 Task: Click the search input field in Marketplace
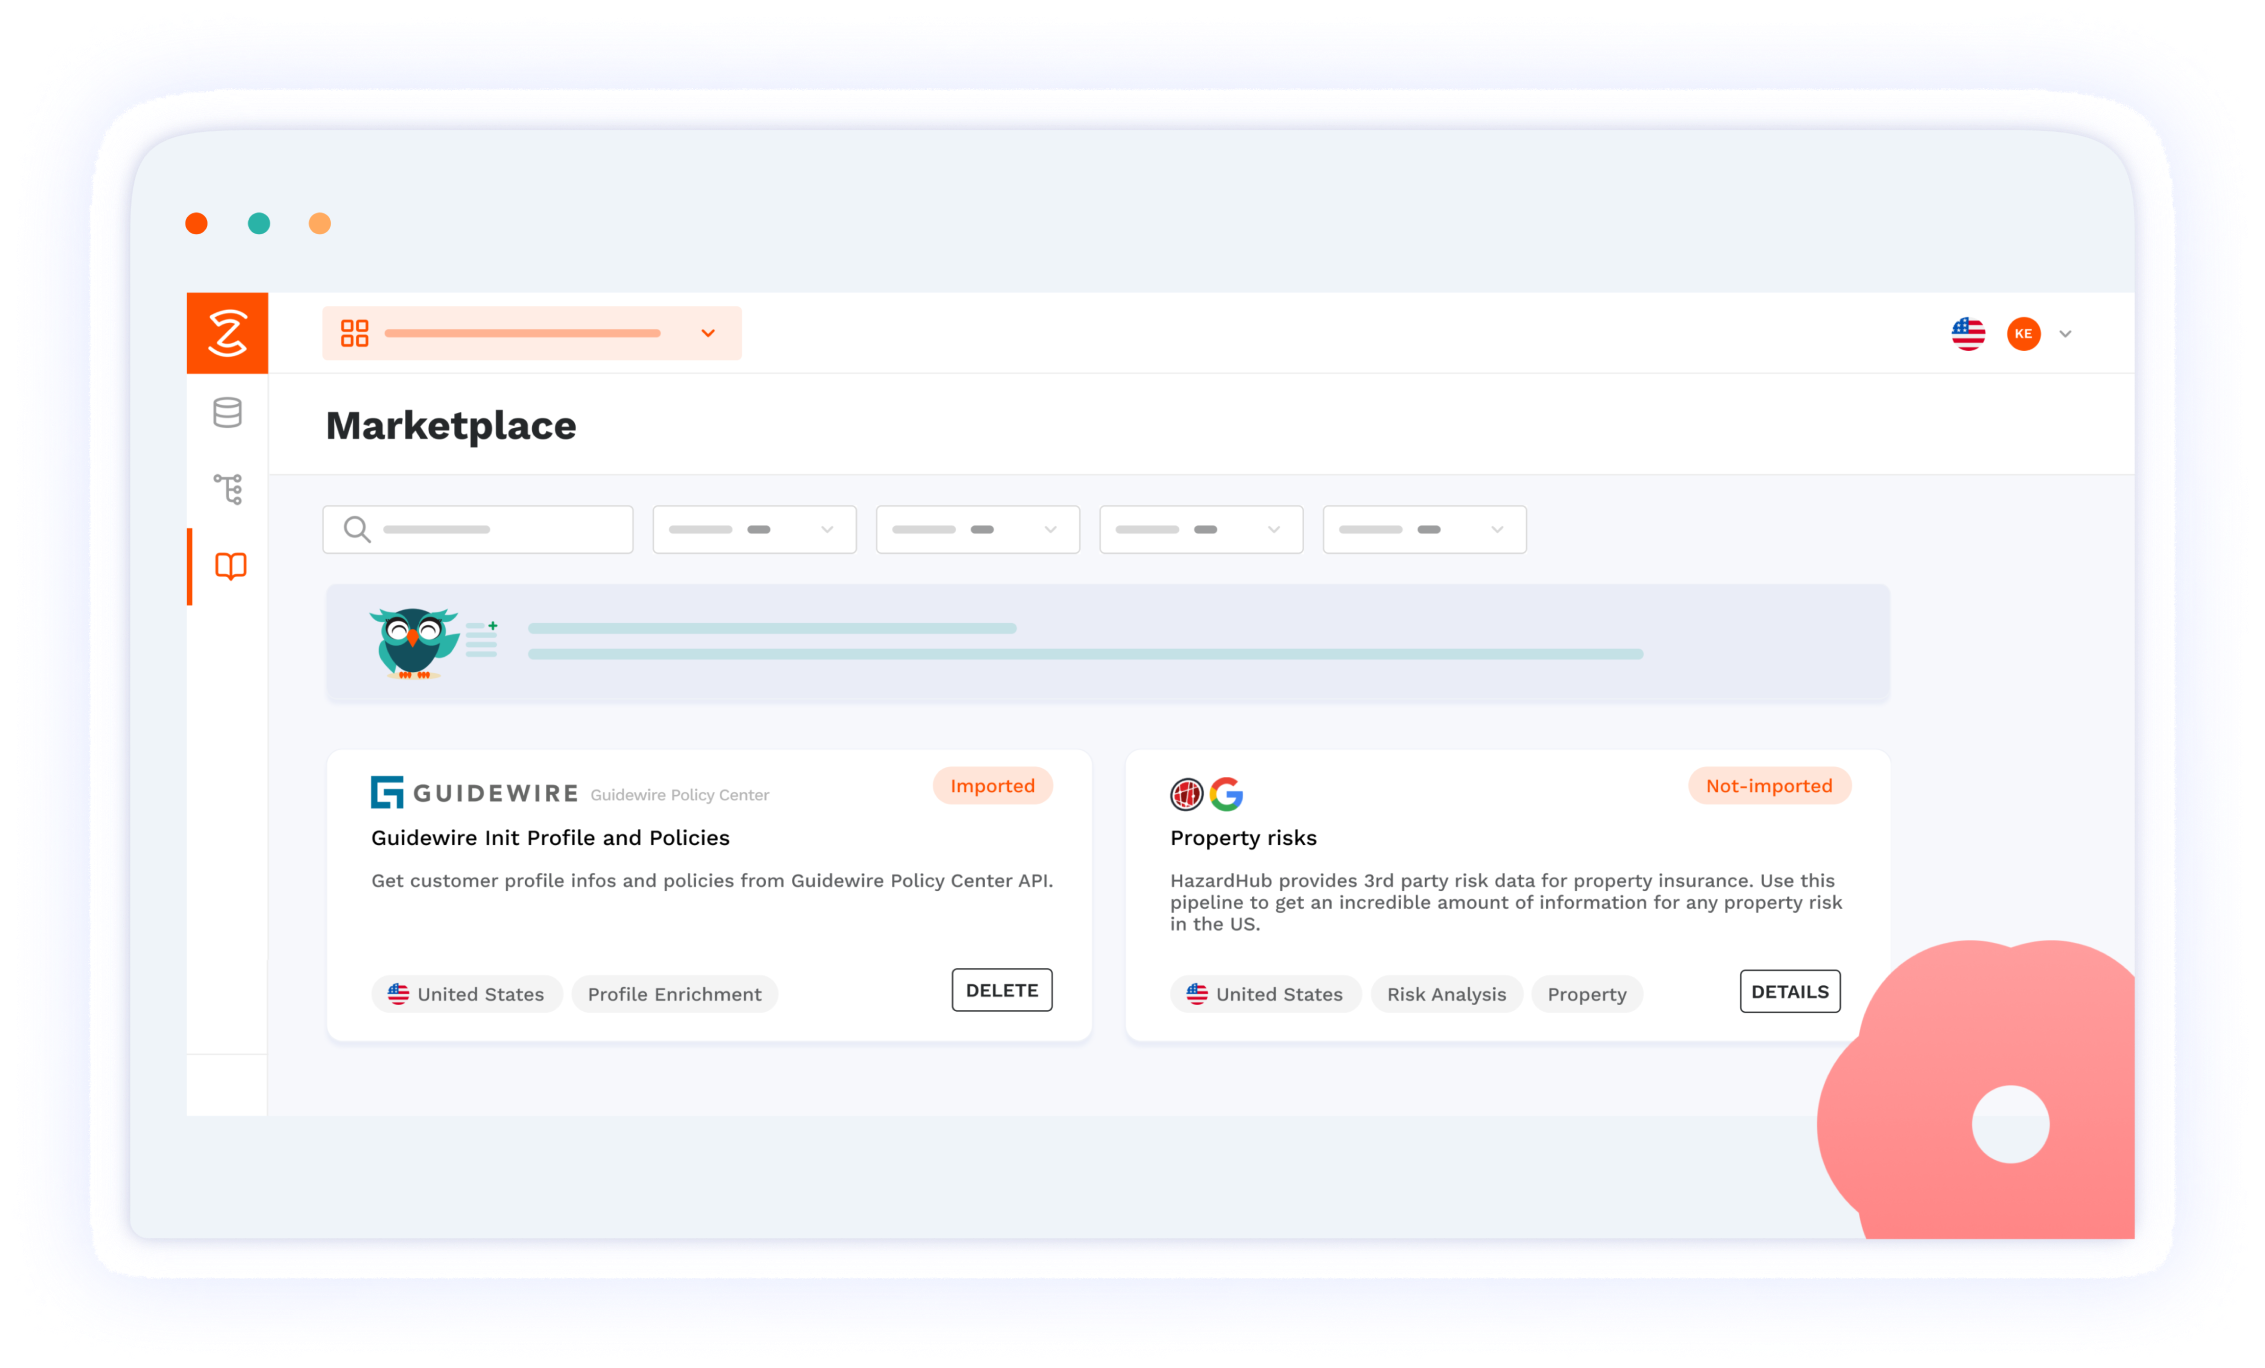pos(479,529)
